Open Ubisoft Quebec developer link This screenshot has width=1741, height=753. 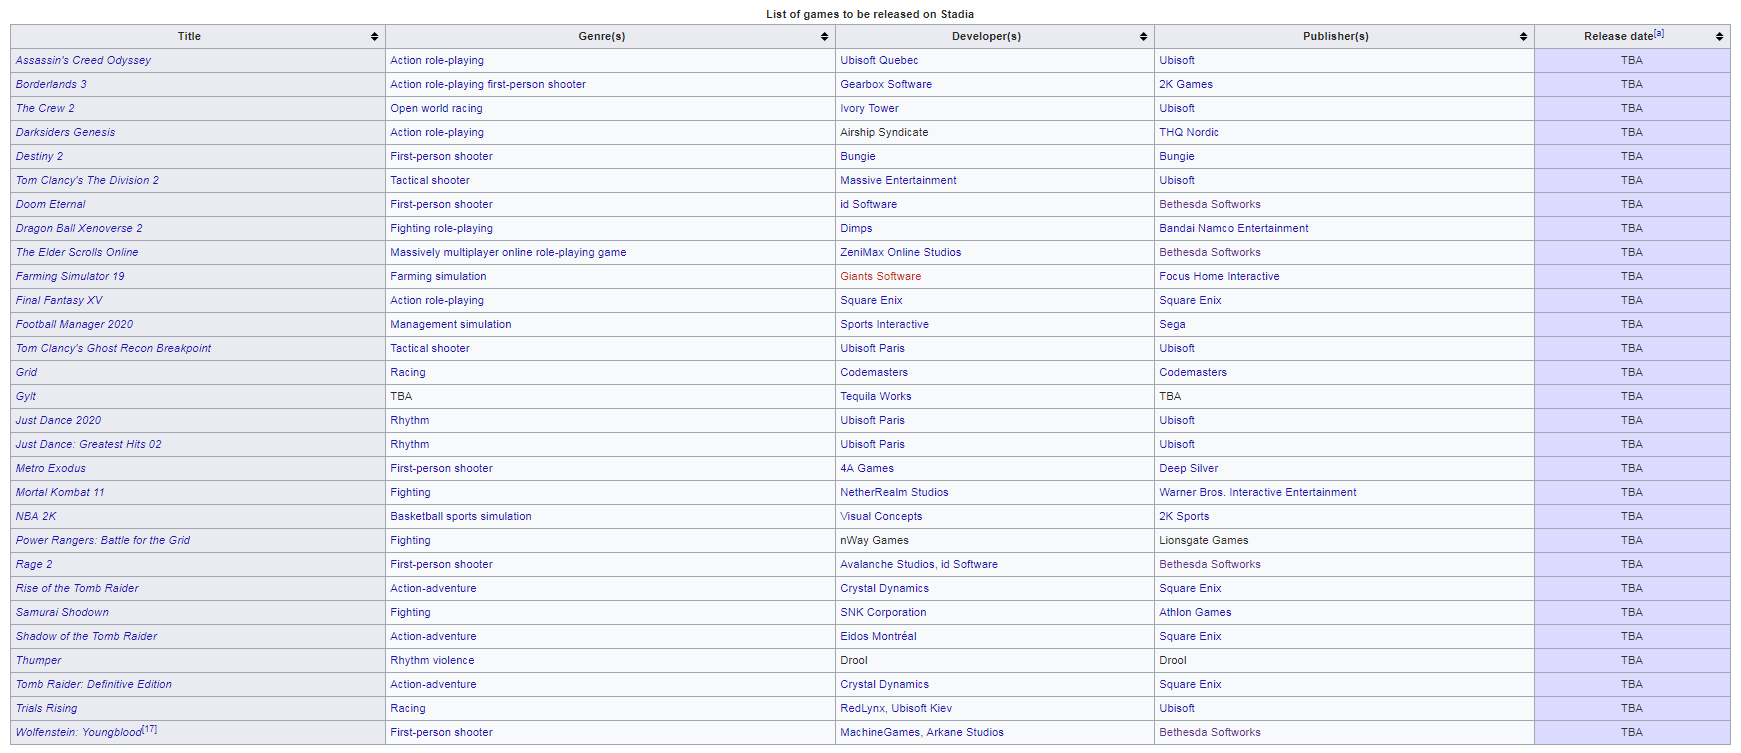pyautogui.click(x=879, y=60)
